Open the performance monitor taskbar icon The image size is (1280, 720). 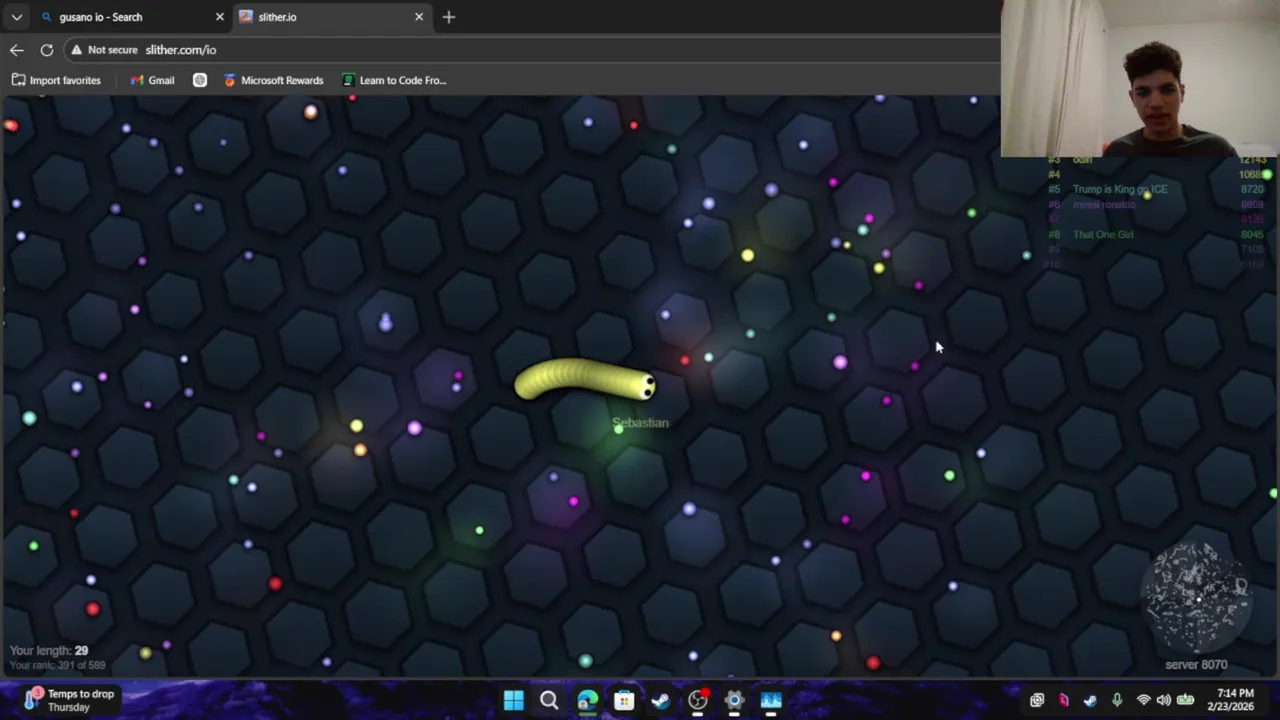(x=771, y=701)
